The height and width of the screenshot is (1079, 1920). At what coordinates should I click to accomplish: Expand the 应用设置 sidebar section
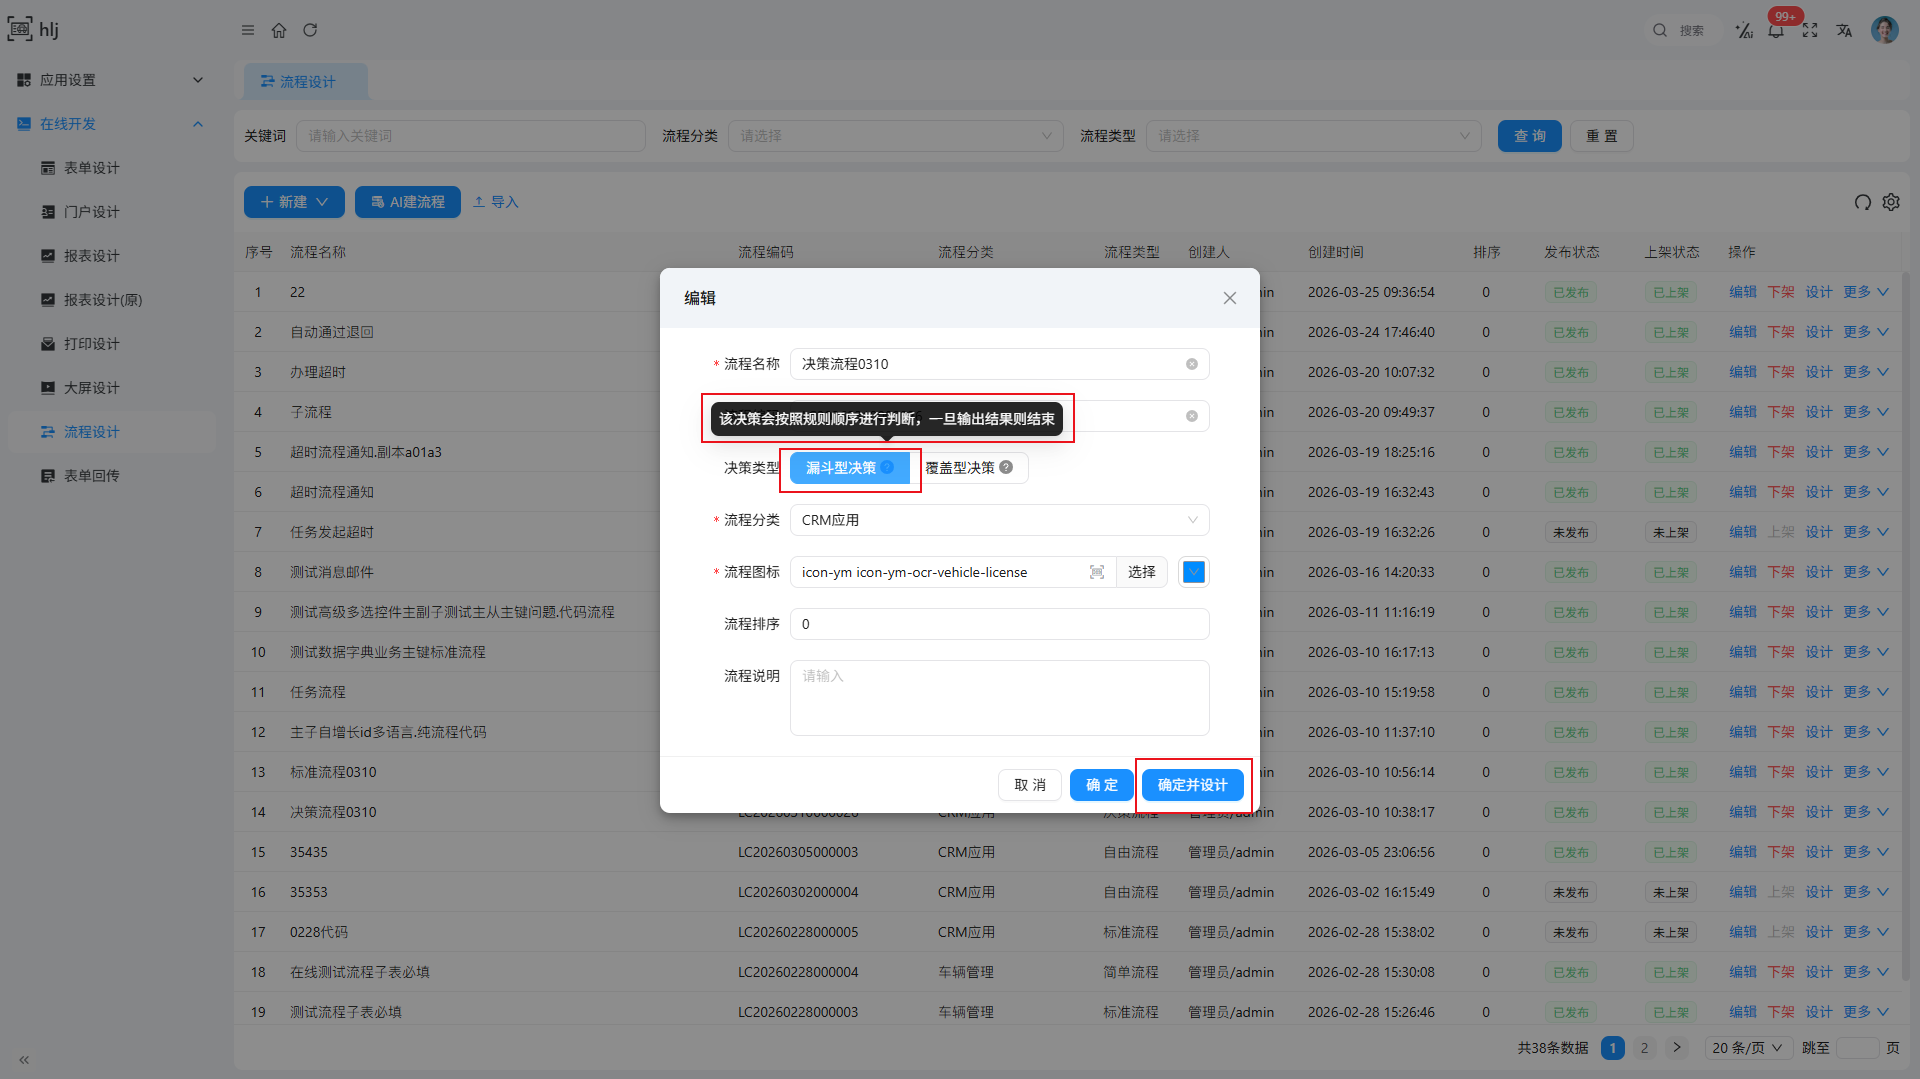coord(197,80)
